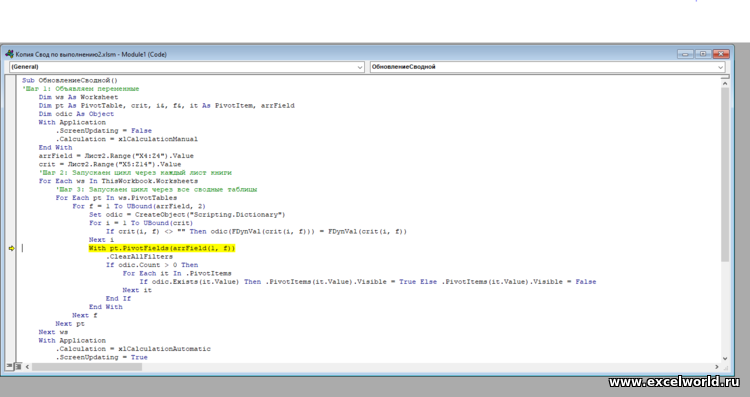Click the line "Dim ws As Worksheet"

[78, 97]
